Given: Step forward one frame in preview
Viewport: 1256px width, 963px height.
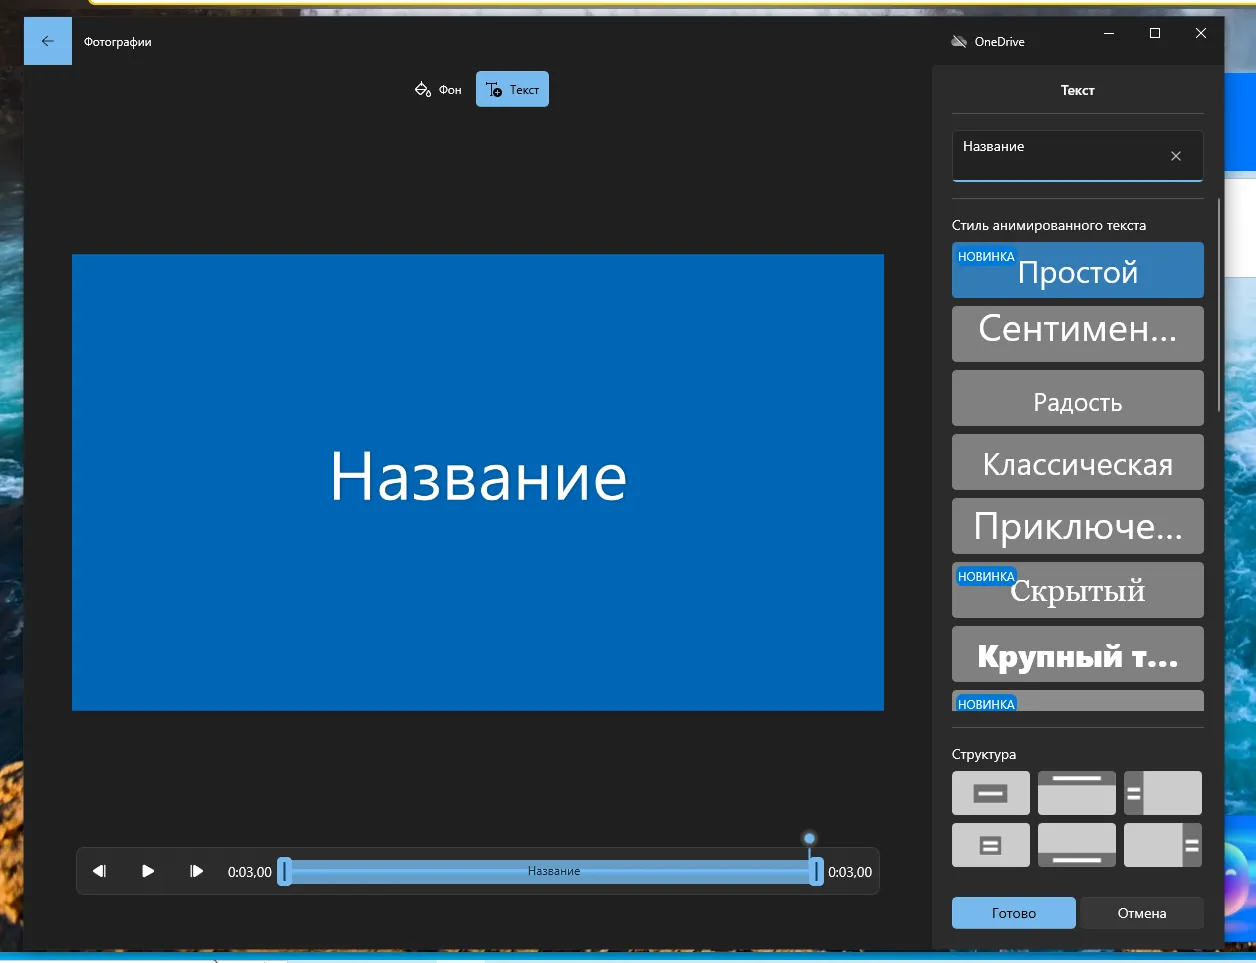Looking at the screenshot, I should point(196,871).
